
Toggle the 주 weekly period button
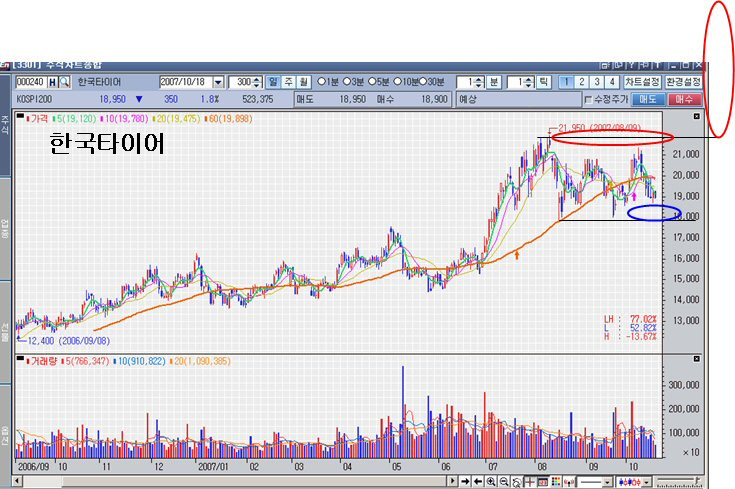point(288,82)
